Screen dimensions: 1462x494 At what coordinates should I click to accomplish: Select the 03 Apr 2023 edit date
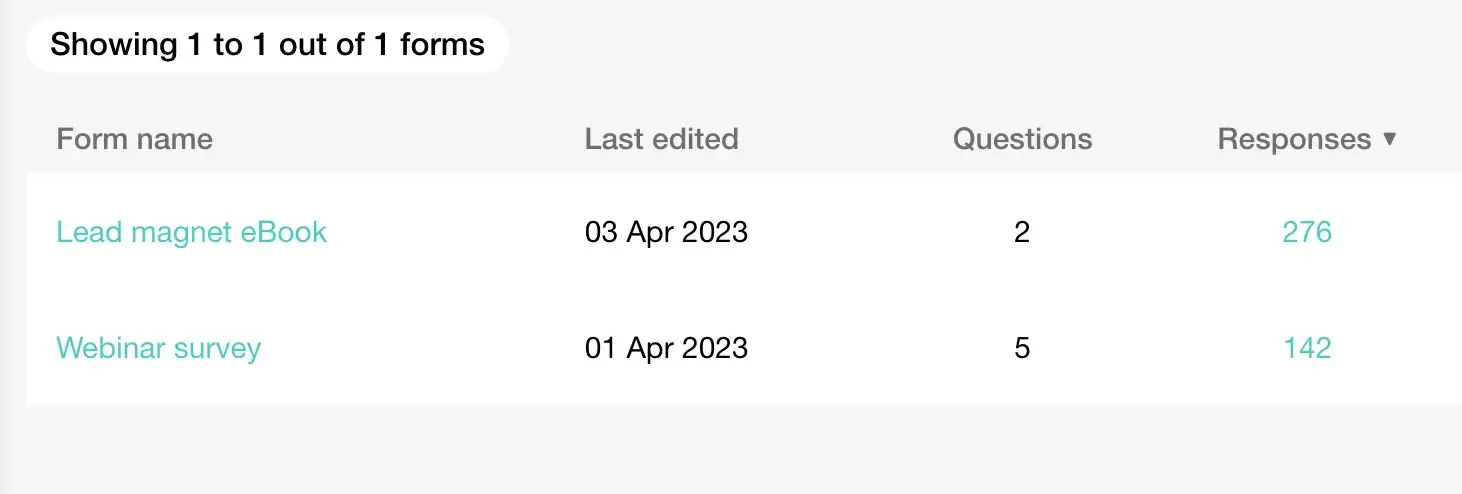click(666, 232)
